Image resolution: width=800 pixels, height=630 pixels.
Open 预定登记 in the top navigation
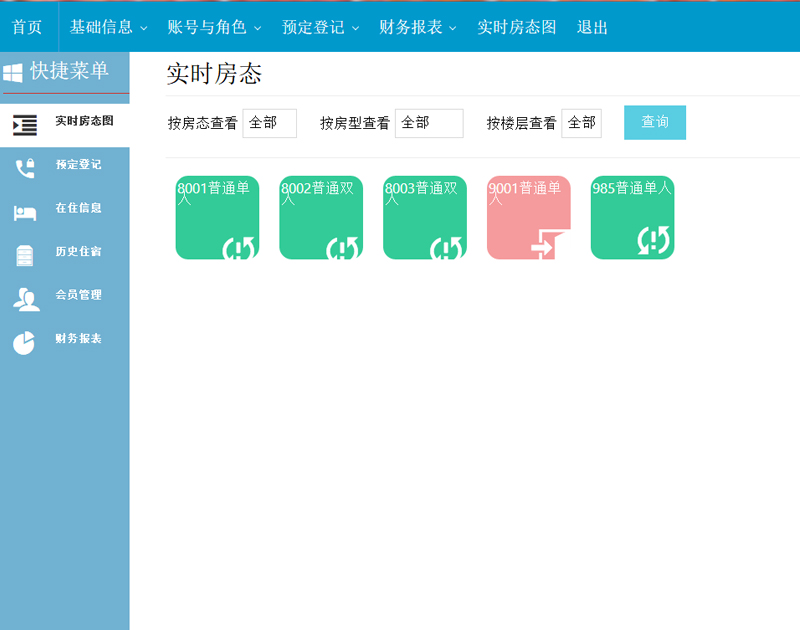pyautogui.click(x=313, y=27)
